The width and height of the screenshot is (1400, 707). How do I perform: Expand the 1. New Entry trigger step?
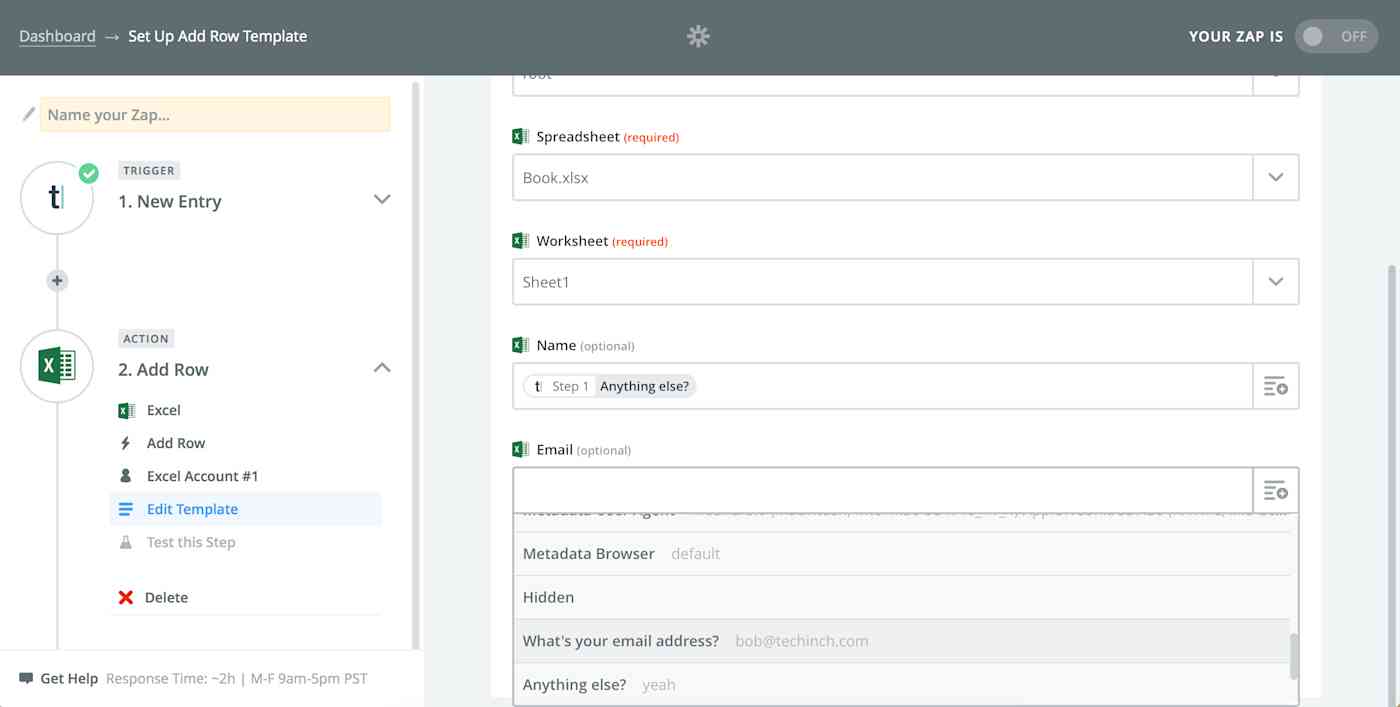click(x=382, y=199)
